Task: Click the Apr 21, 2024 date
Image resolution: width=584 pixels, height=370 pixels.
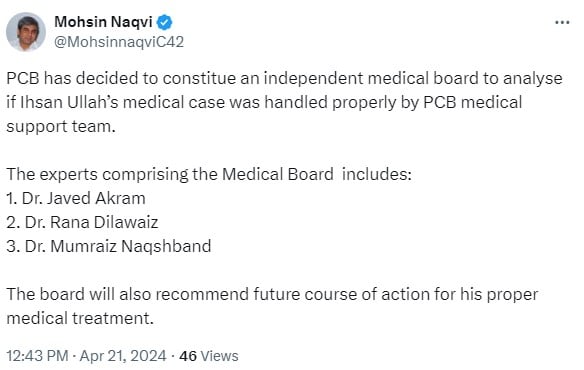Action: (x=123, y=356)
